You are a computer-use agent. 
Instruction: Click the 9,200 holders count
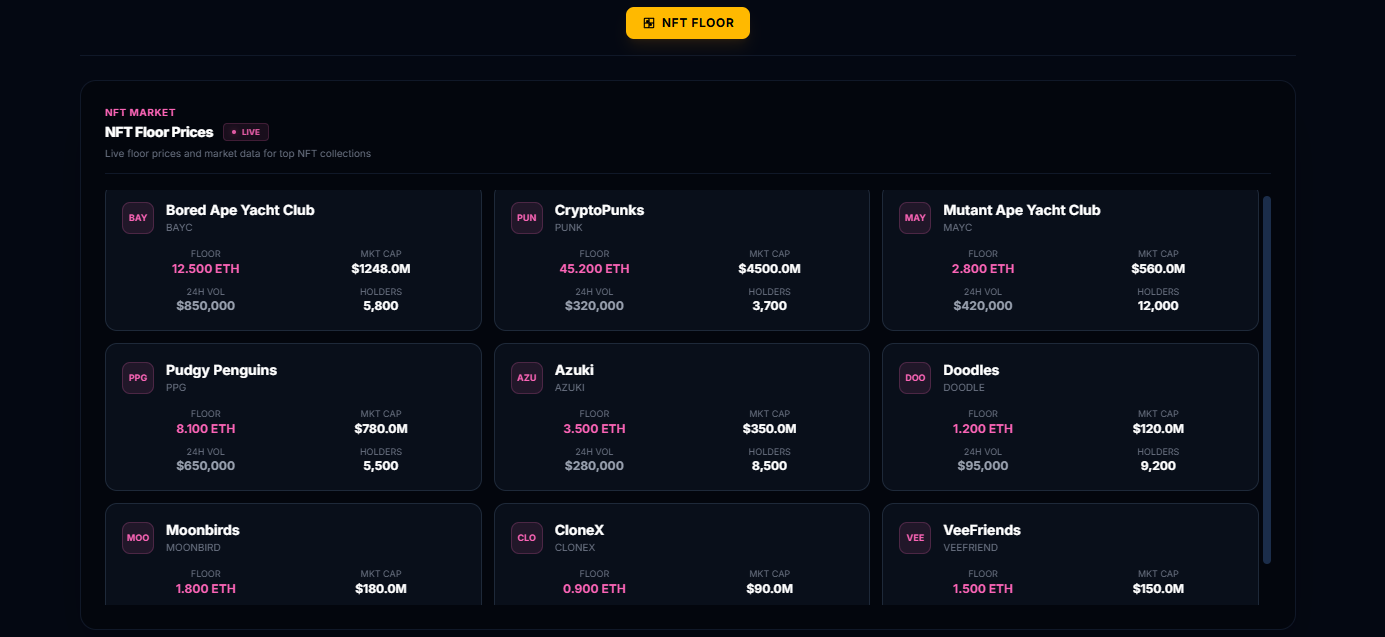[1158, 466]
